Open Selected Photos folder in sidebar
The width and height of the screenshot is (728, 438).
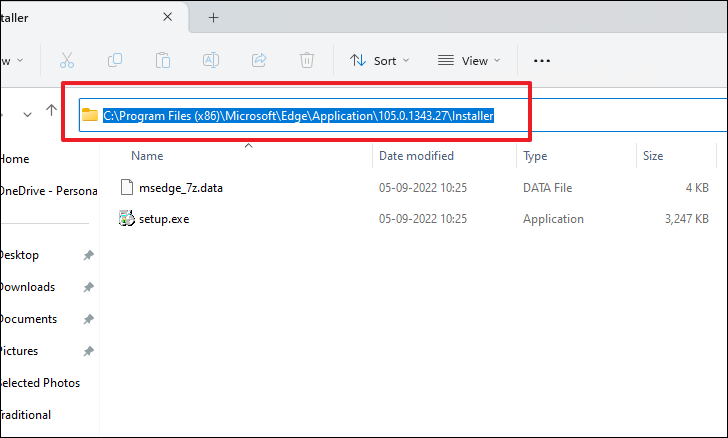[39, 383]
